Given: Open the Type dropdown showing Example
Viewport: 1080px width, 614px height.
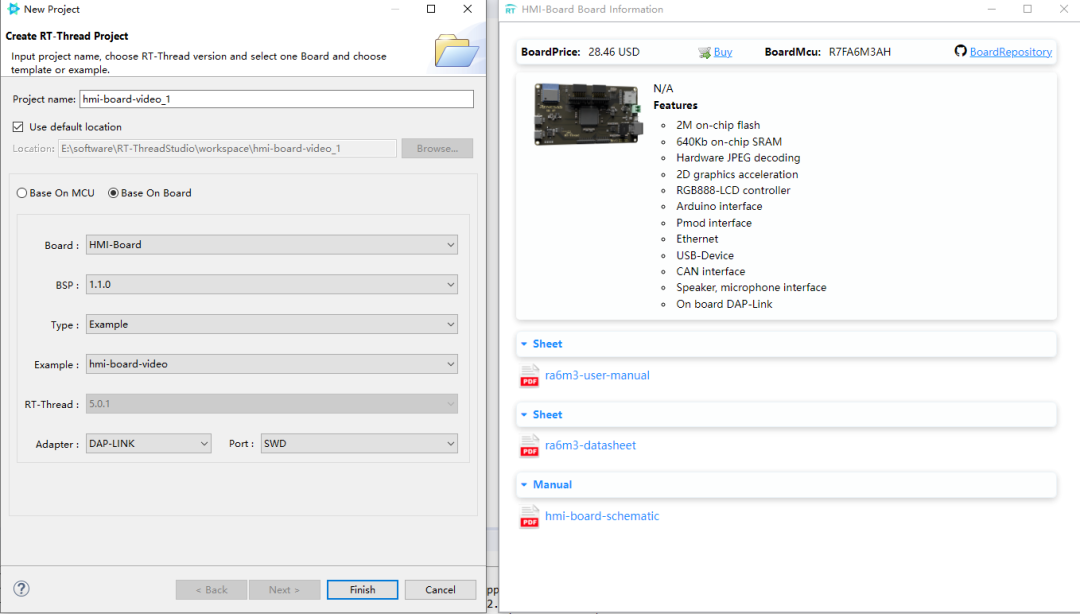Looking at the screenshot, I should 271,325.
